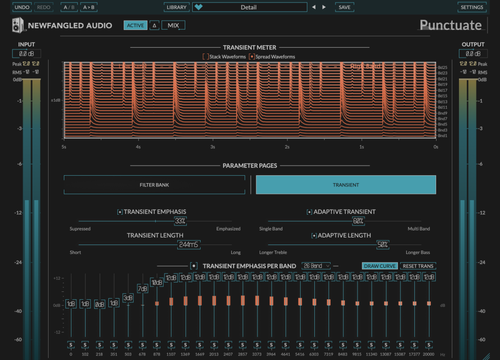Open the SETTINGS menu
This screenshot has width=500, height=360.
coord(472,7)
